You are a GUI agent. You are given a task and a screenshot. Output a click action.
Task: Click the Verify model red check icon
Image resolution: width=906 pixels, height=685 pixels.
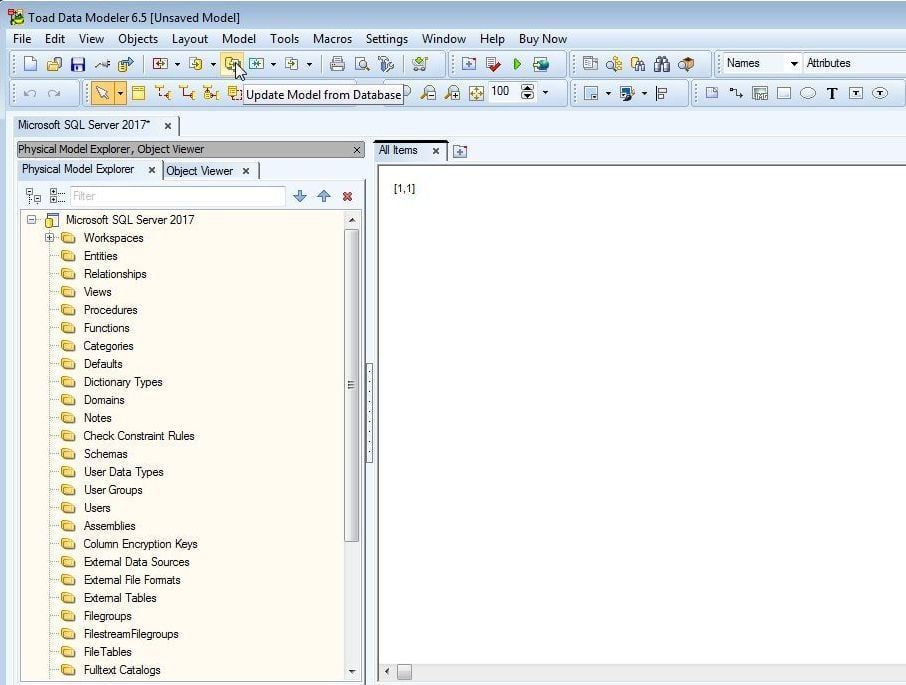click(493, 64)
